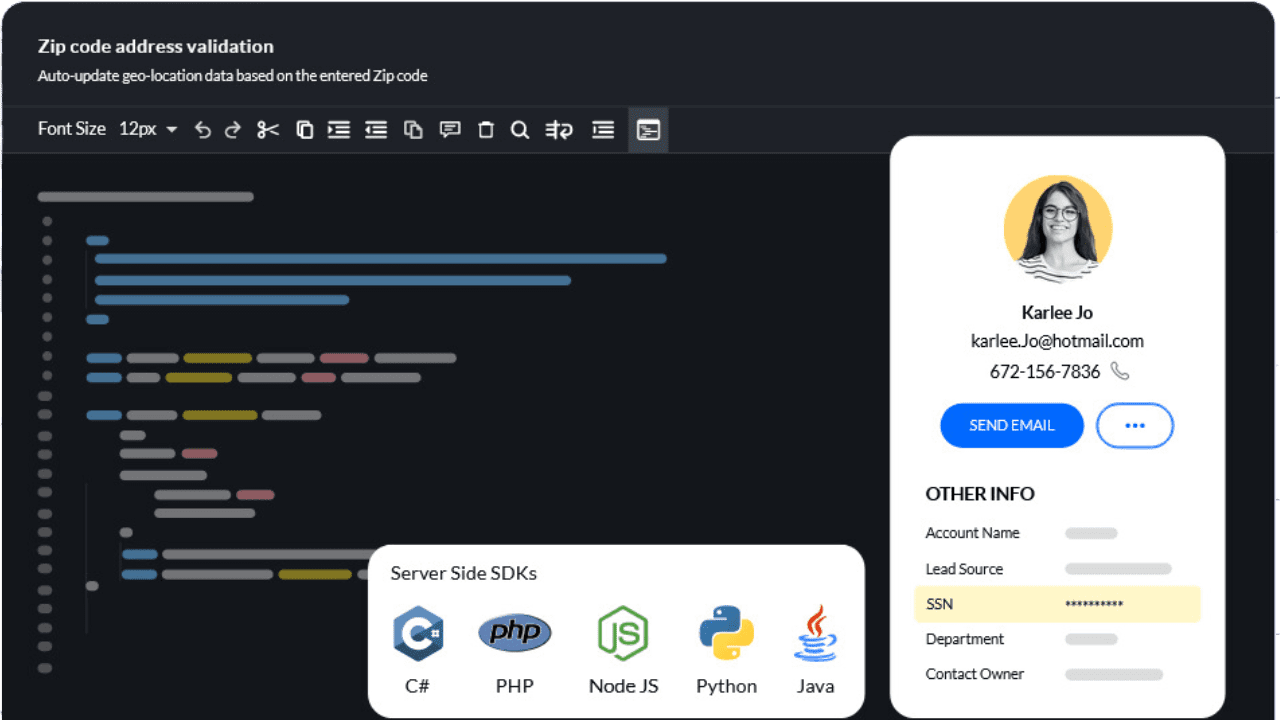
Task: Click the increase indent icon
Action: tap(339, 130)
